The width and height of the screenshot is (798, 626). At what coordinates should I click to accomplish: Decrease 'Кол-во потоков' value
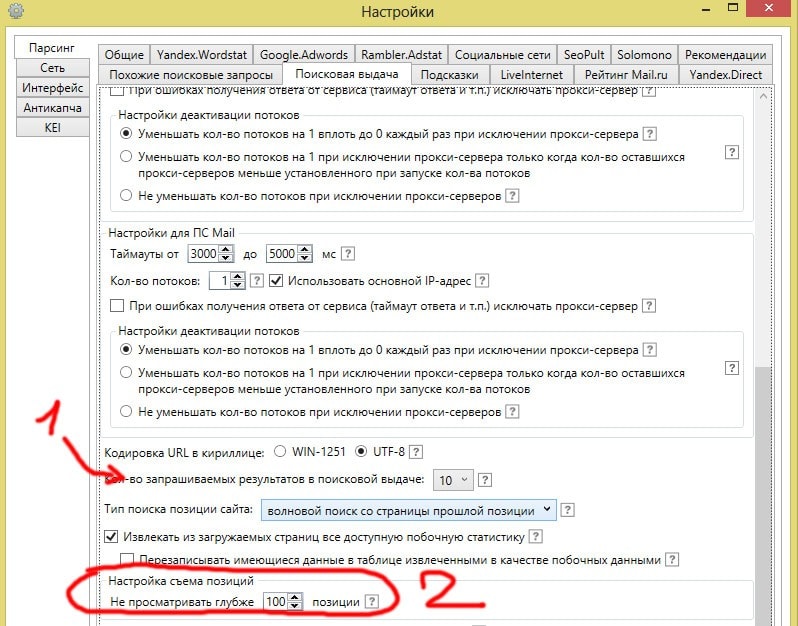click(238, 285)
